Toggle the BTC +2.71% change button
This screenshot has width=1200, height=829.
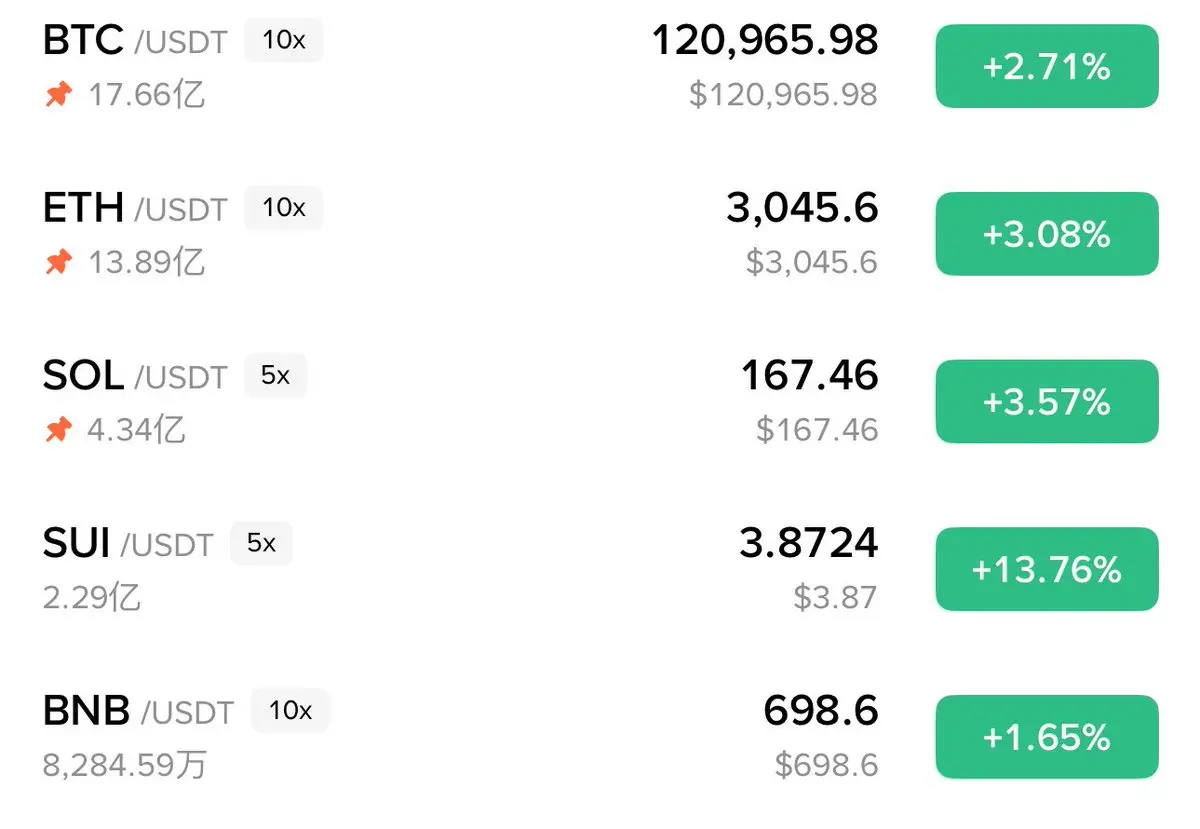(1047, 67)
